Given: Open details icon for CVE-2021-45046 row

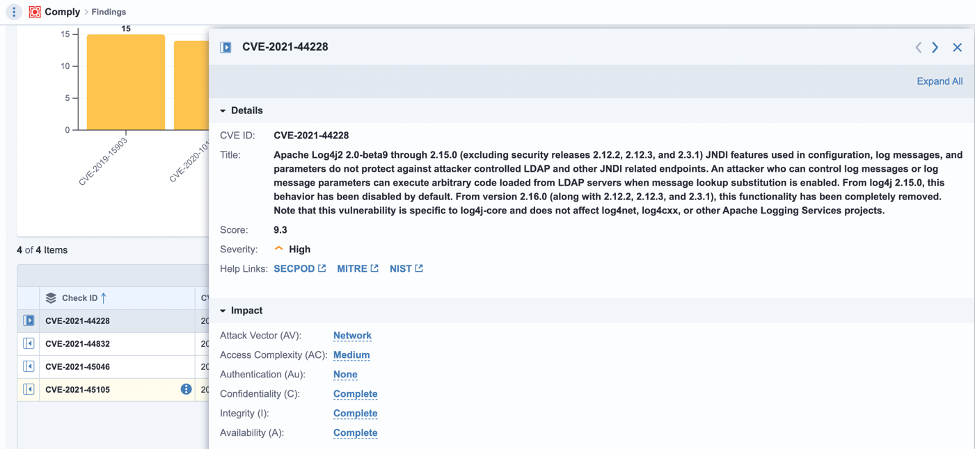Looking at the screenshot, I should 28,367.
